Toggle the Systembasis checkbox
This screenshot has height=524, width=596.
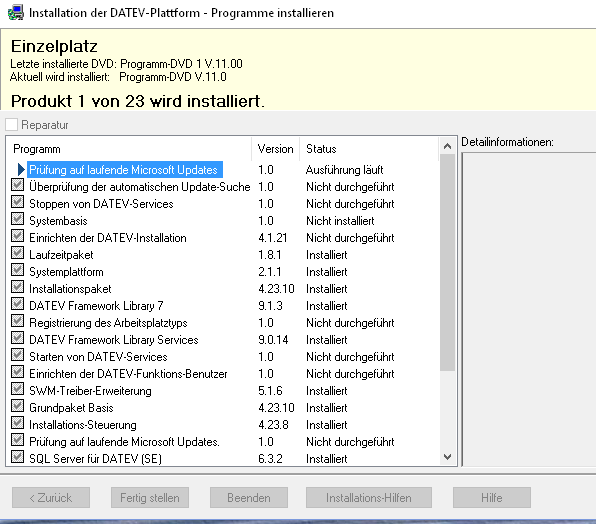pyautogui.click(x=17, y=219)
